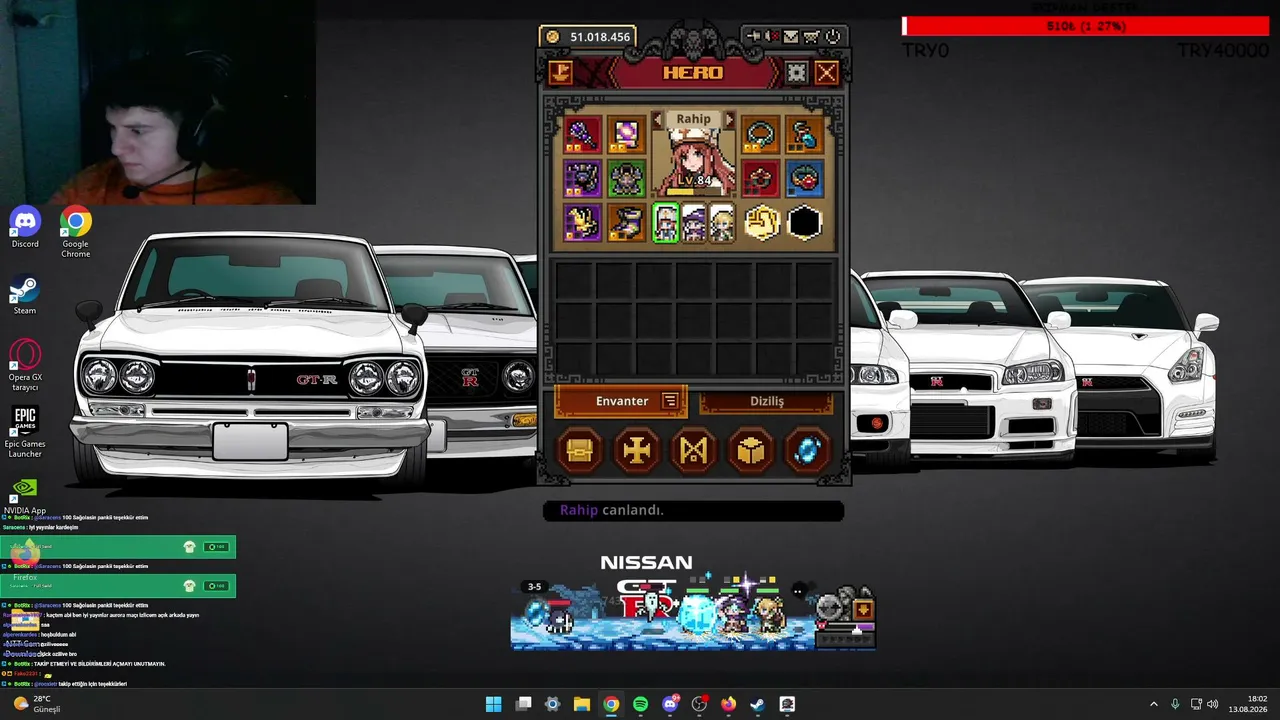Open the blue portal button
Image resolution: width=1280 pixels, height=720 pixels.
(x=808, y=451)
